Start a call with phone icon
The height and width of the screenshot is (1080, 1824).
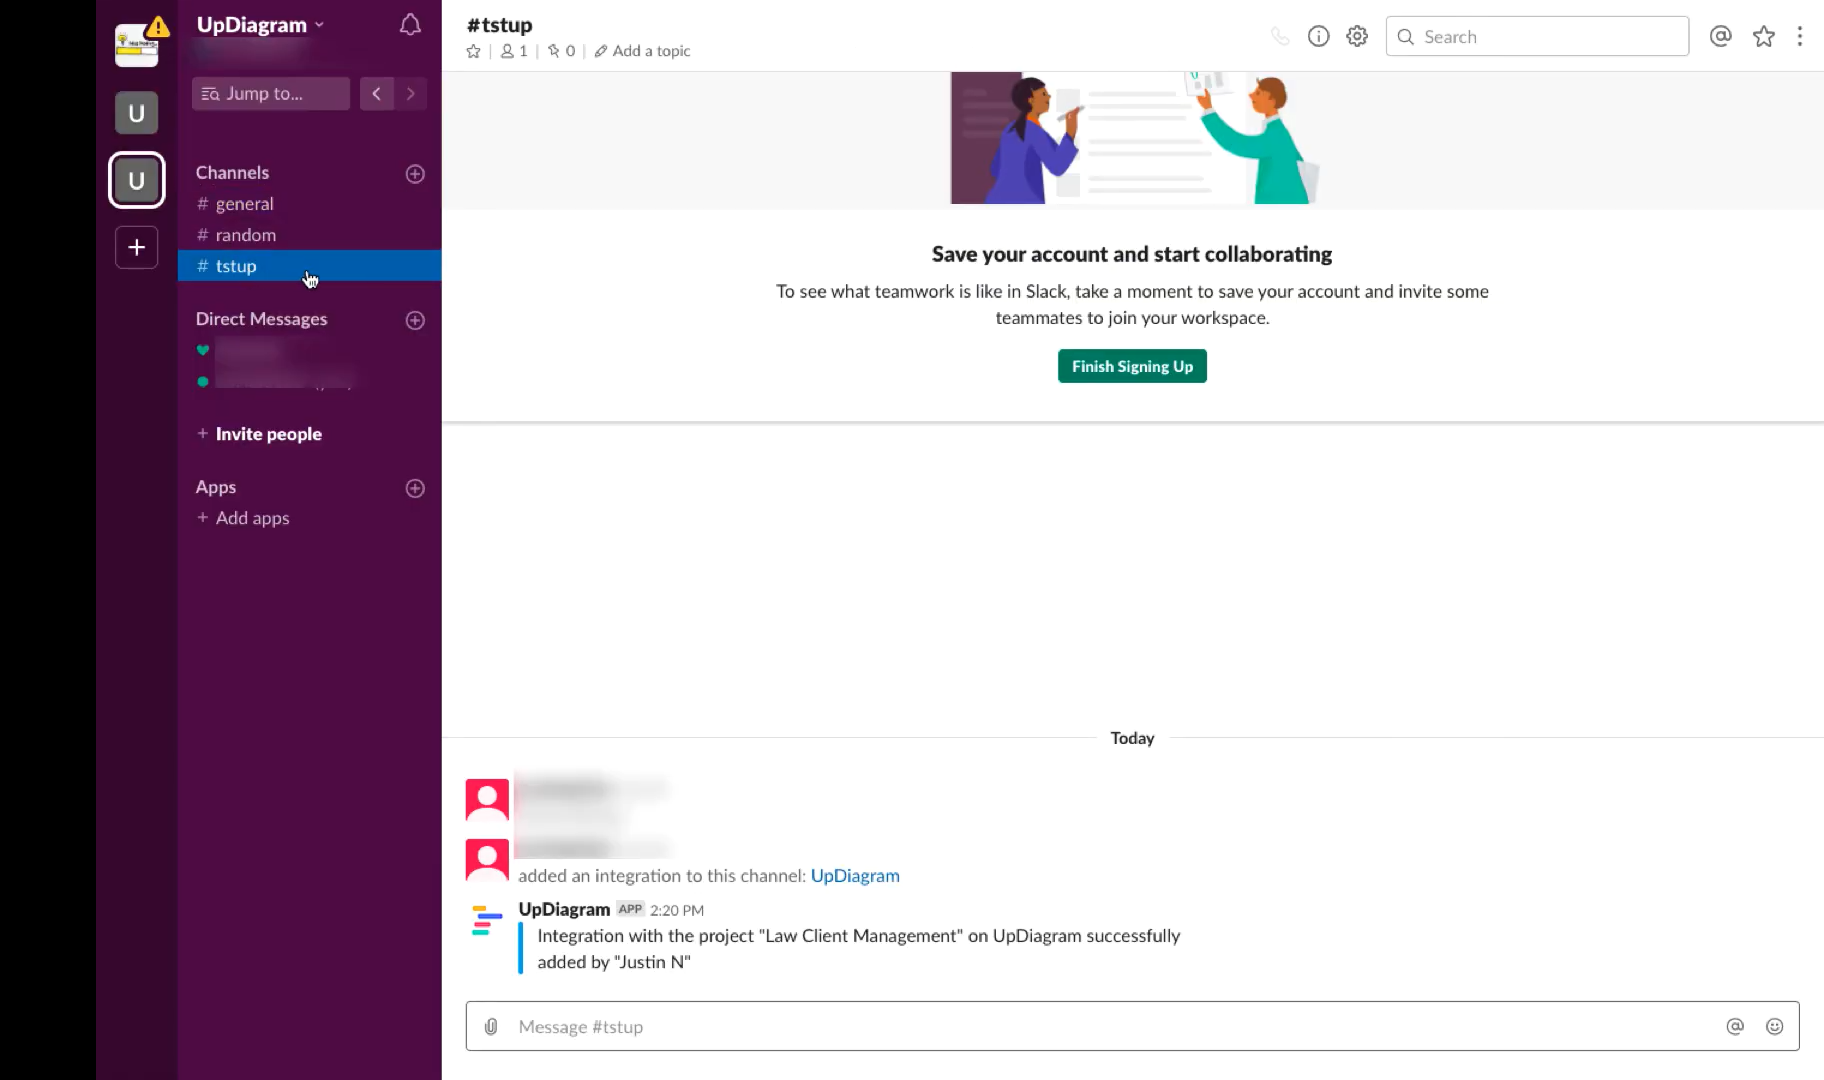tap(1280, 37)
